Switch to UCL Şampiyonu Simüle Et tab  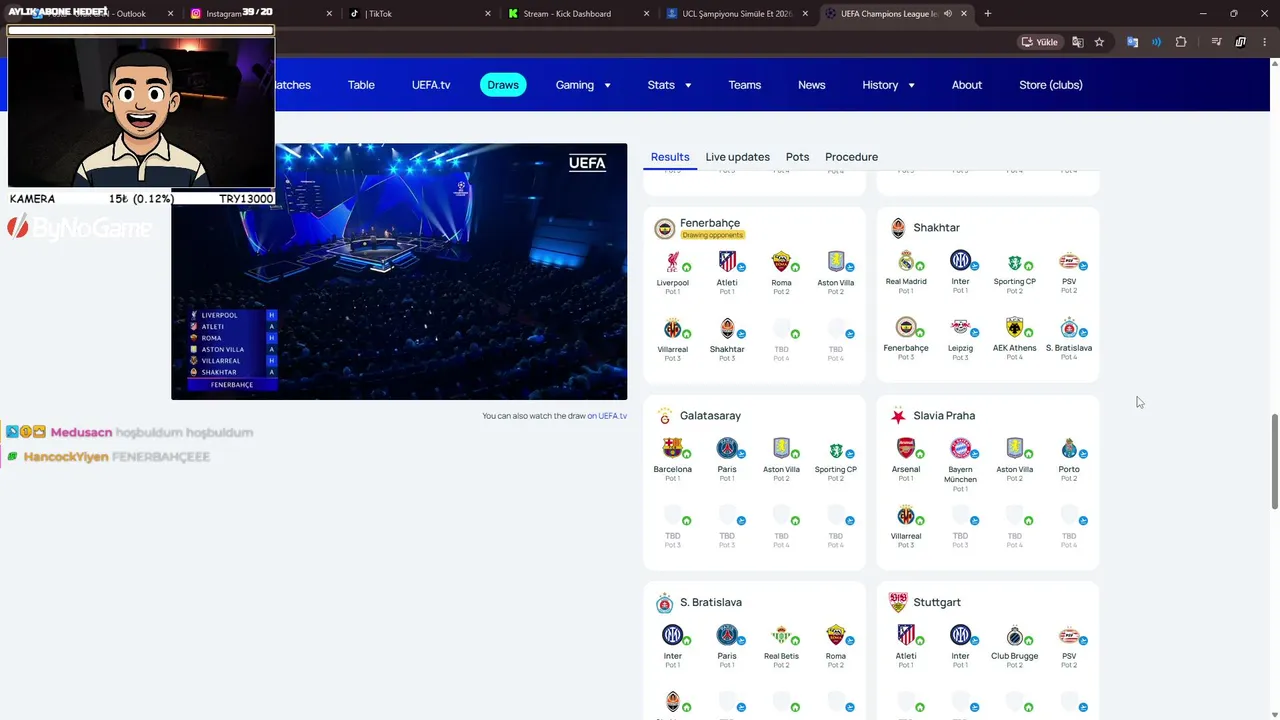[737, 14]
